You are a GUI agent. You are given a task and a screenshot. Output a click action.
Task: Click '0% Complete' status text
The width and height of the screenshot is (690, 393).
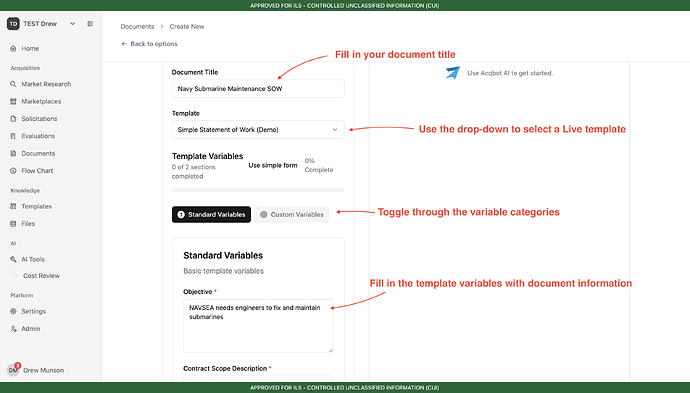coord(319,165)
